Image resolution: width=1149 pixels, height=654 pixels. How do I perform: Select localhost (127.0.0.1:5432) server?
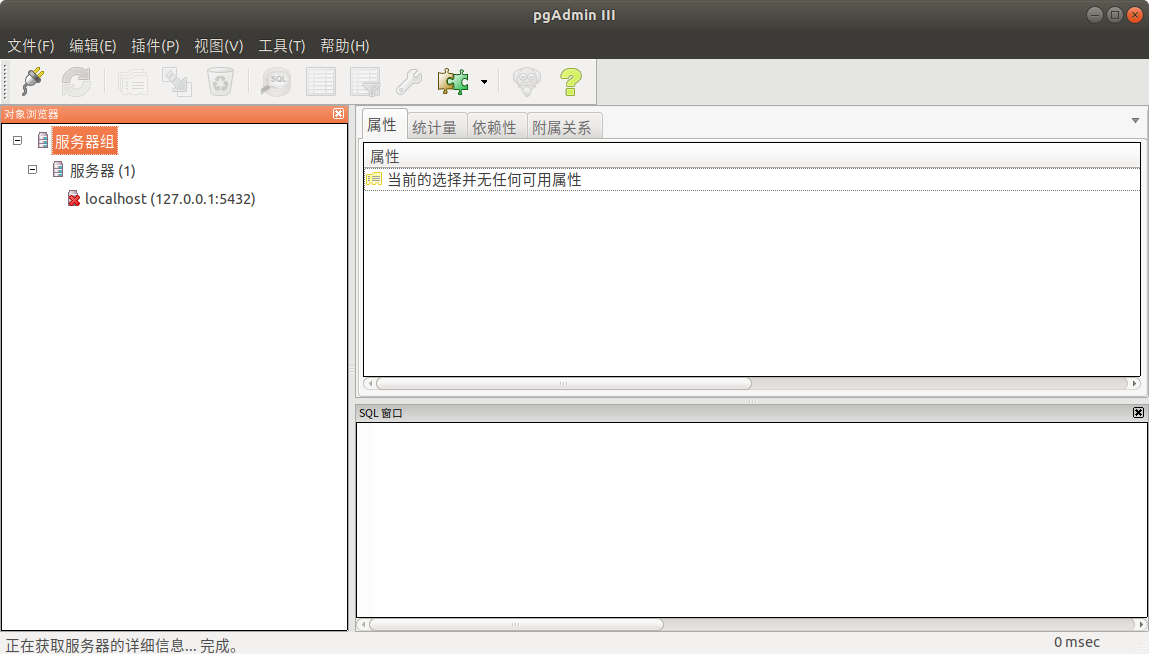[170, 199]
